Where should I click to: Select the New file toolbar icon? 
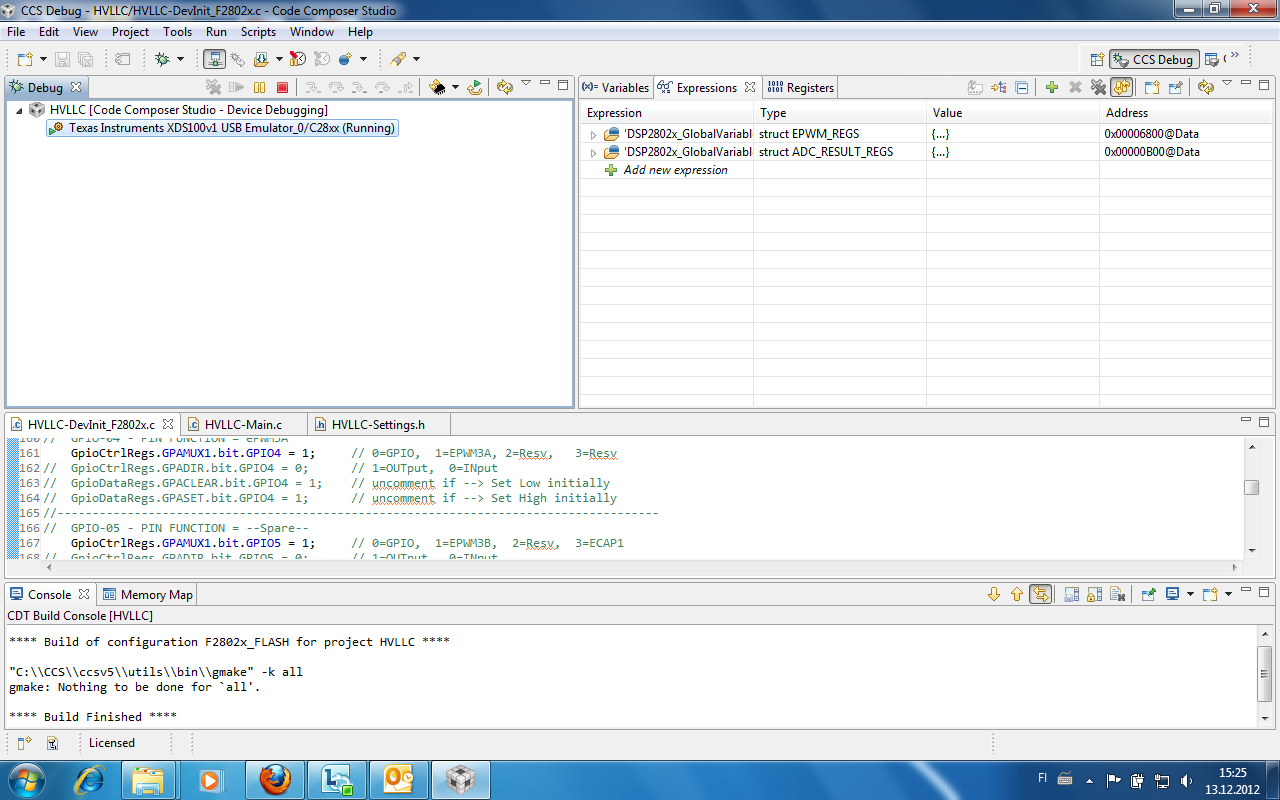(x=23, y=59)
